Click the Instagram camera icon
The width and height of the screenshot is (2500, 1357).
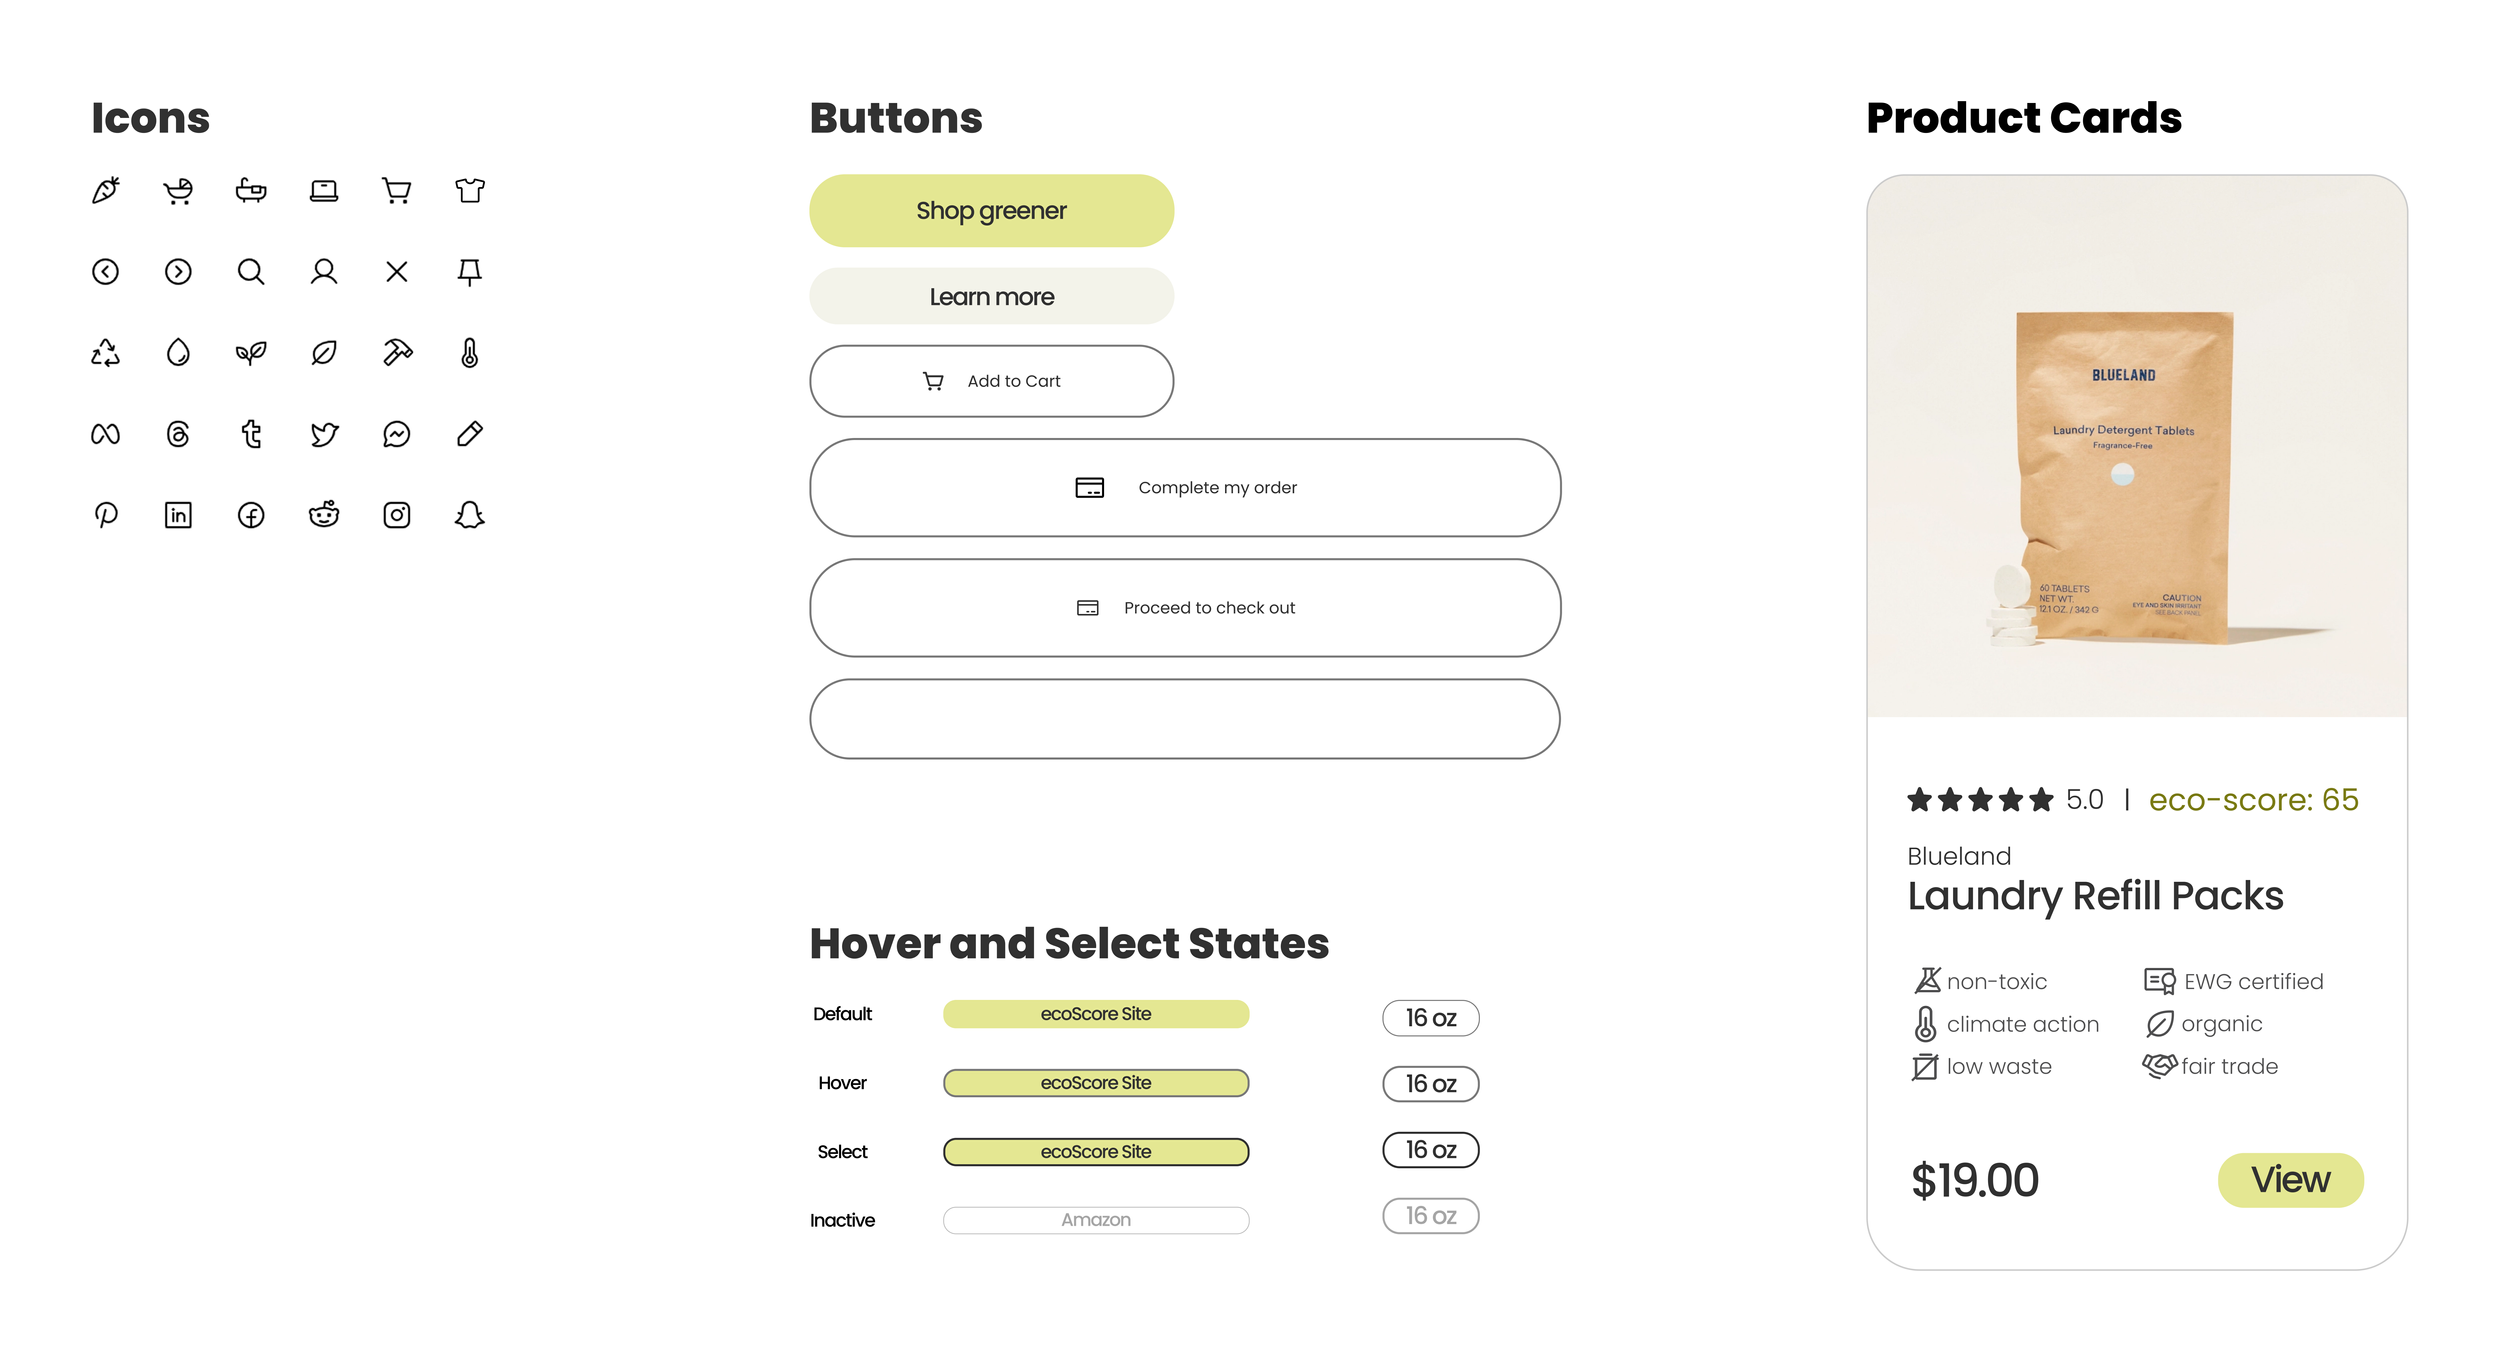pos(397,514)
